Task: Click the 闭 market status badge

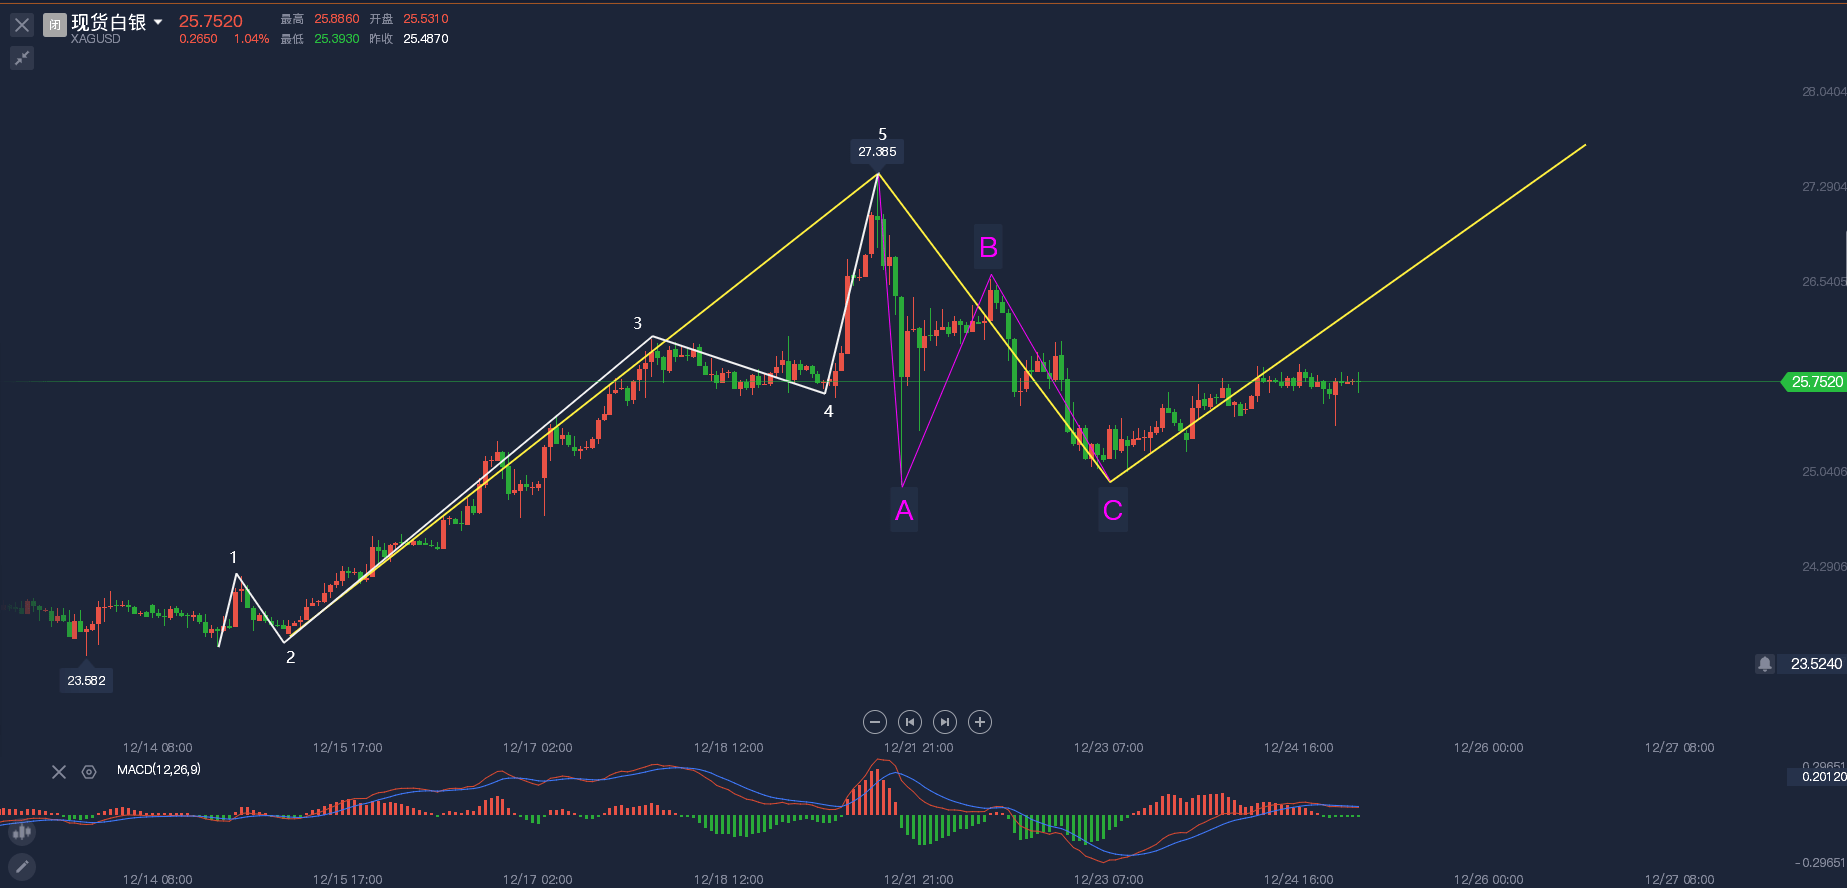Action: (55, 25)
